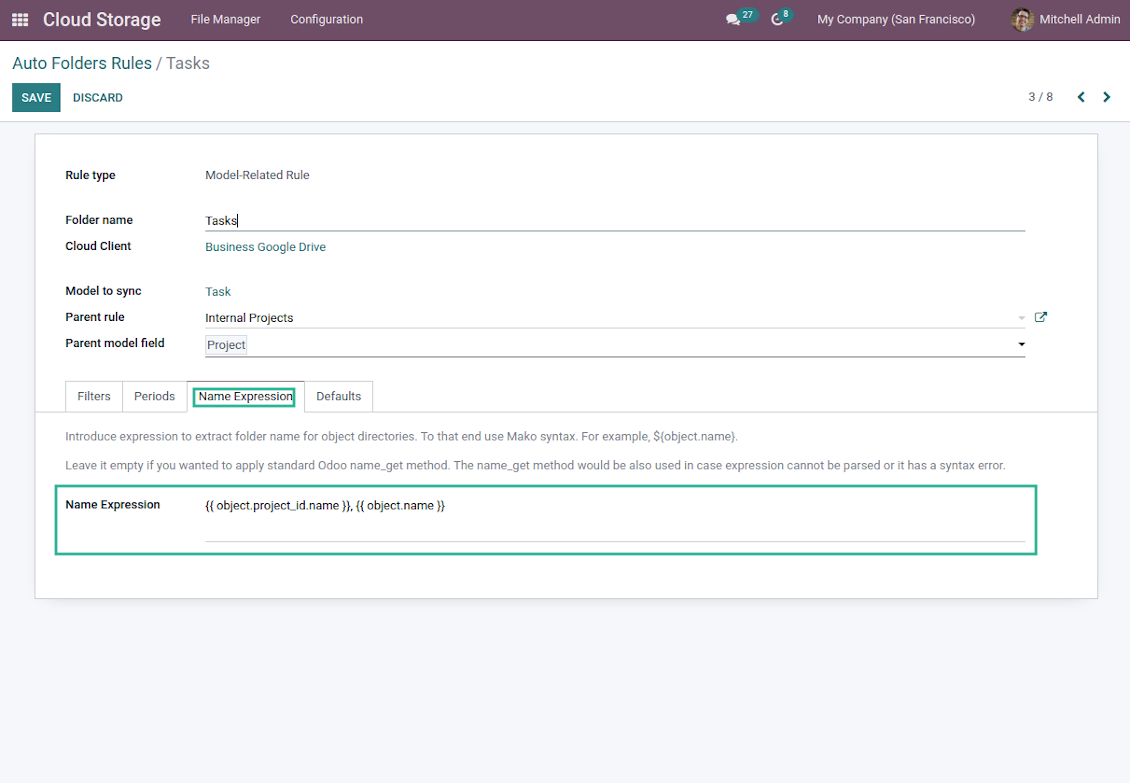Open the Configuration menu
The width and height of the screenshot is (1130, 783).
(x=326, y=20)
